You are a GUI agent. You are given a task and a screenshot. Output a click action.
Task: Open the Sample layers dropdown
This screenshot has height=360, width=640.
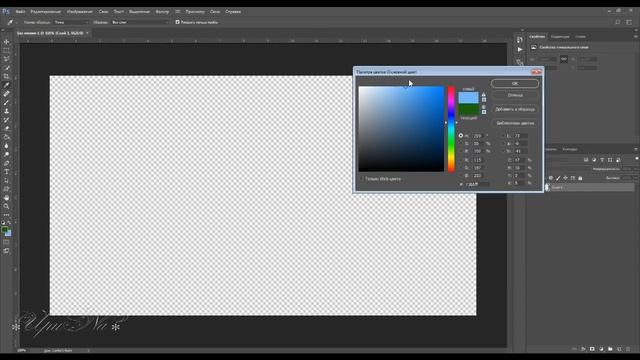click(140, 22)
